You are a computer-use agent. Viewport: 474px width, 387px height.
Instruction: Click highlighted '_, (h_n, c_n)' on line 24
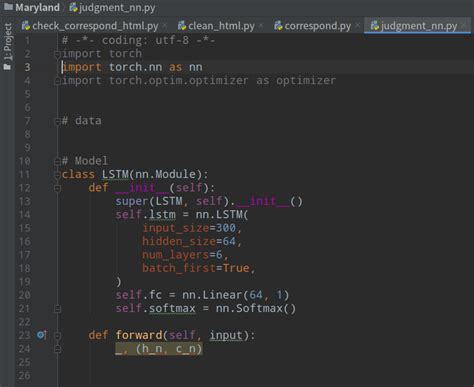[159, 349]
